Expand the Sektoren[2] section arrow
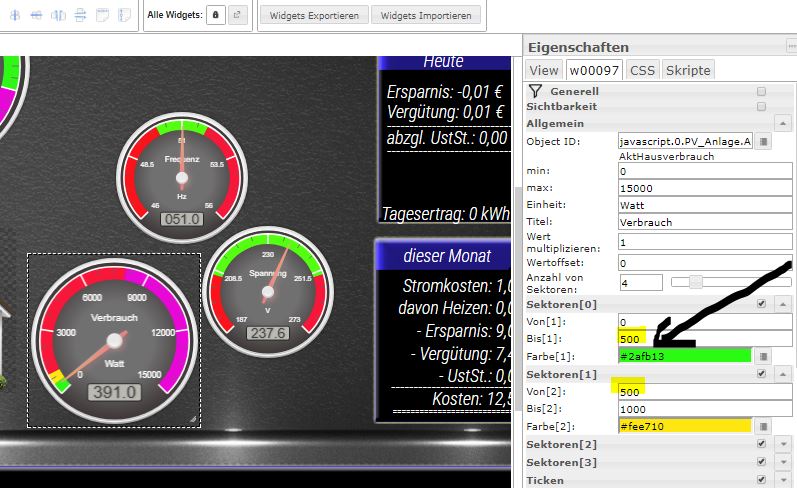 [783, 444]
